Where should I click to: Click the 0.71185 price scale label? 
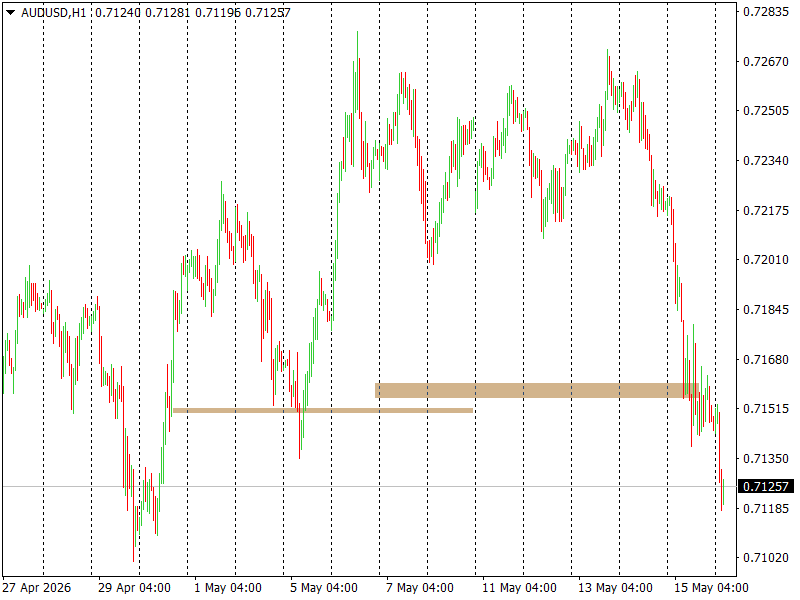coord(766,509)
